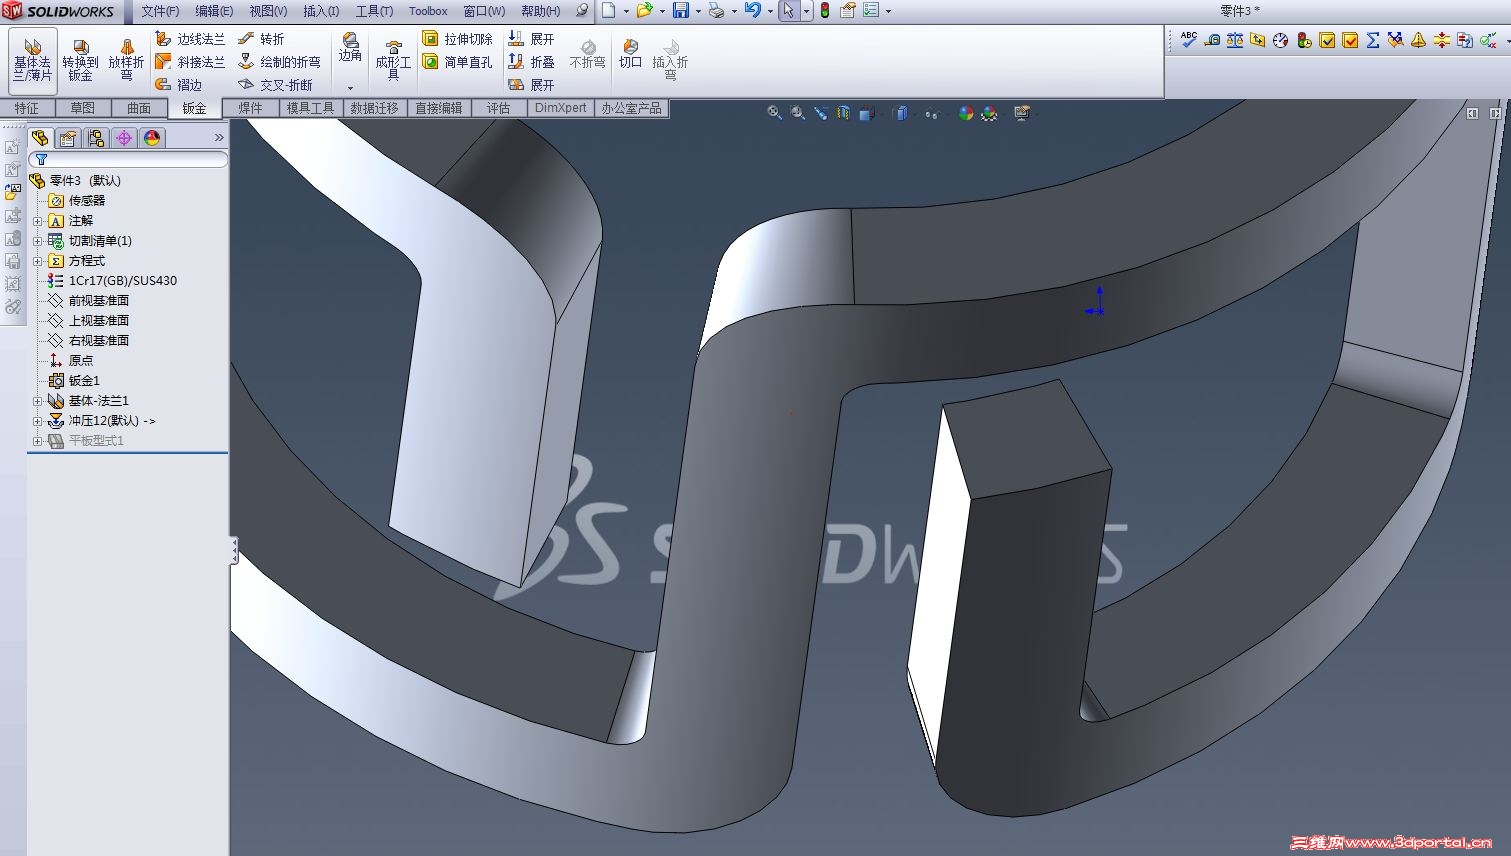The height and width of the screenshot is (856, 1511).
Task: Select the 斜接法兰 miter flange tool
Action: (191, 62)
